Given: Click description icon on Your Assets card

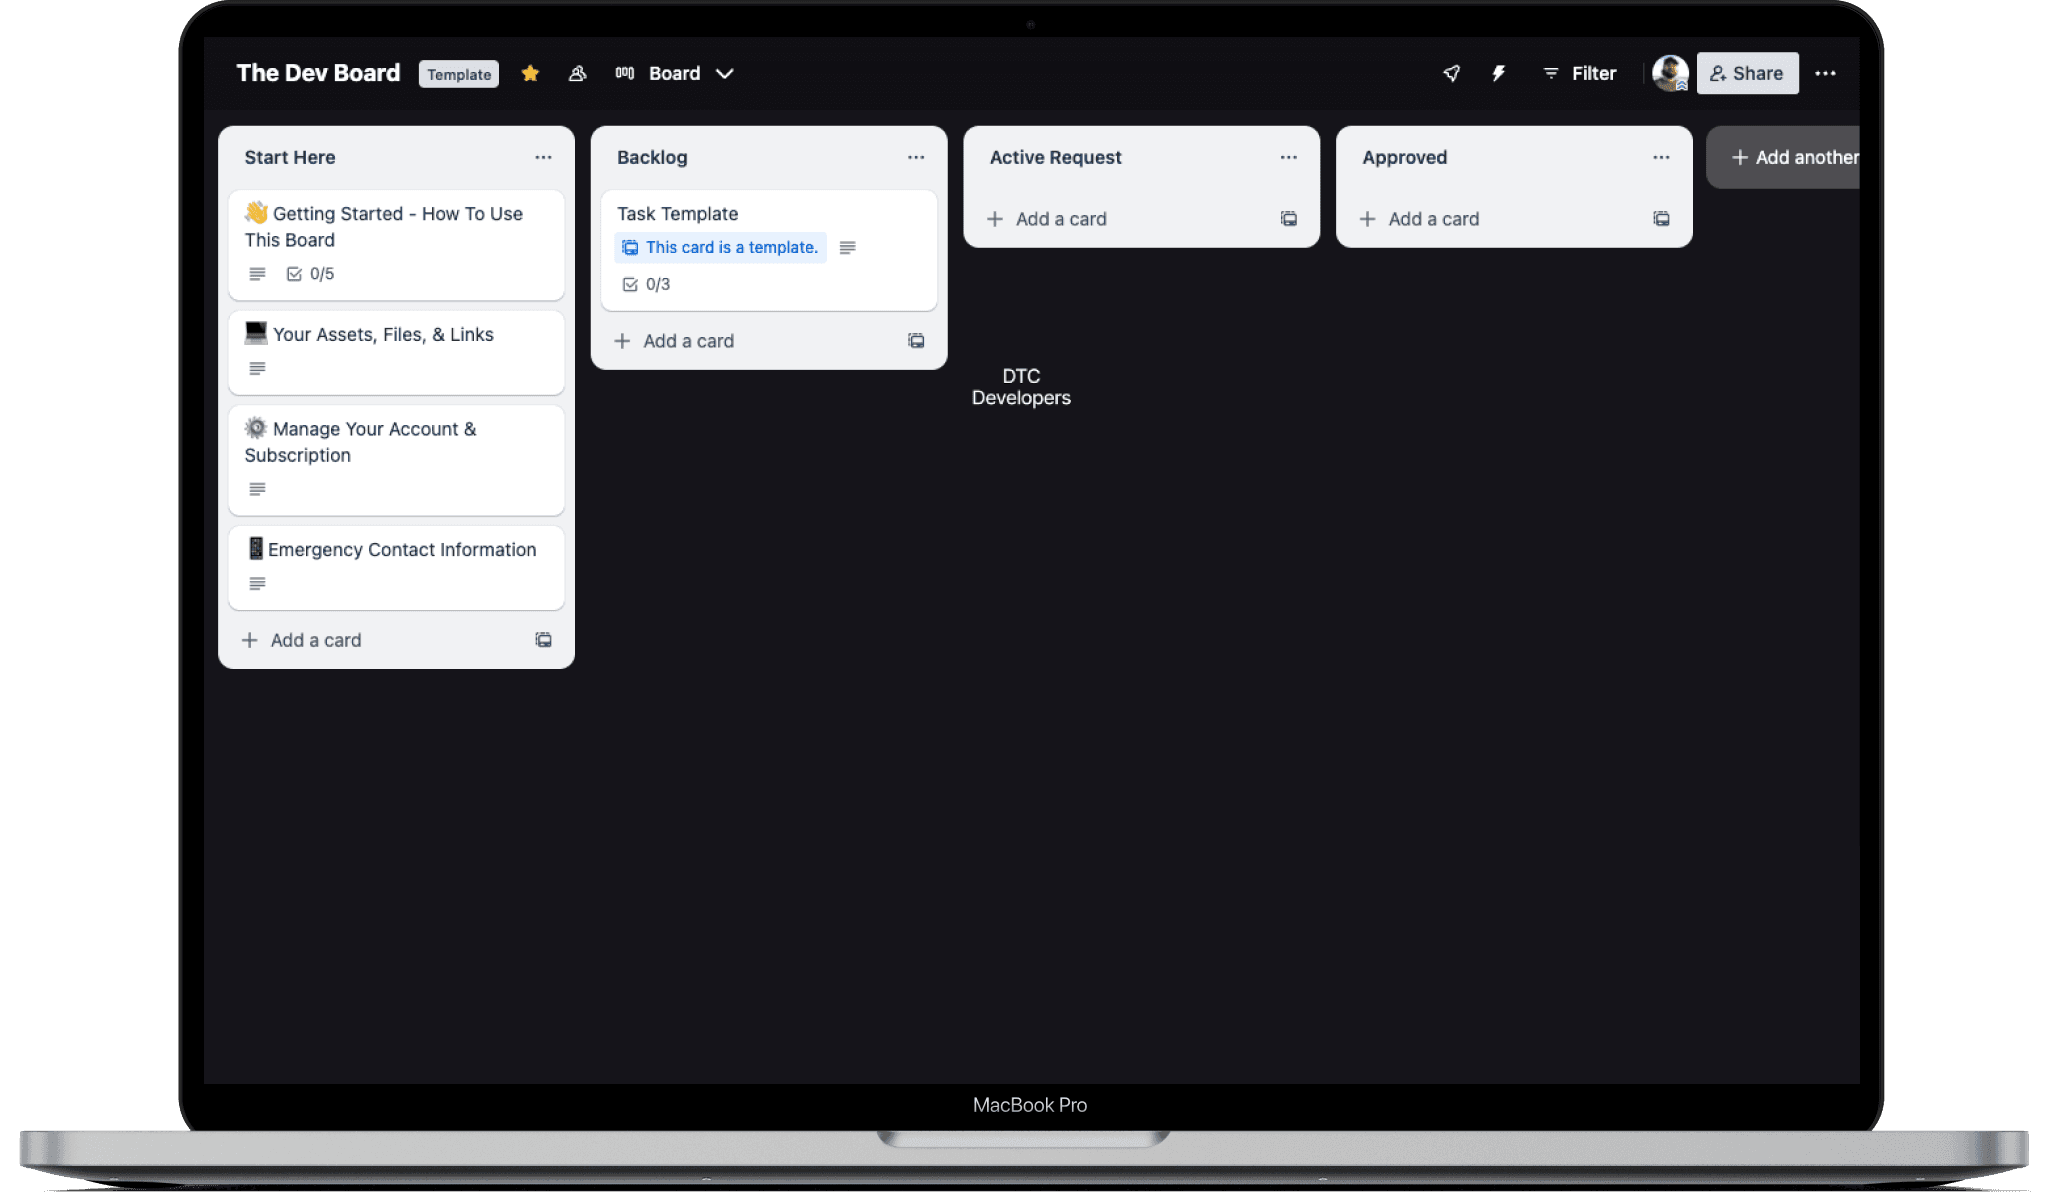Looking at the screenshot, I should click(257, 369).
